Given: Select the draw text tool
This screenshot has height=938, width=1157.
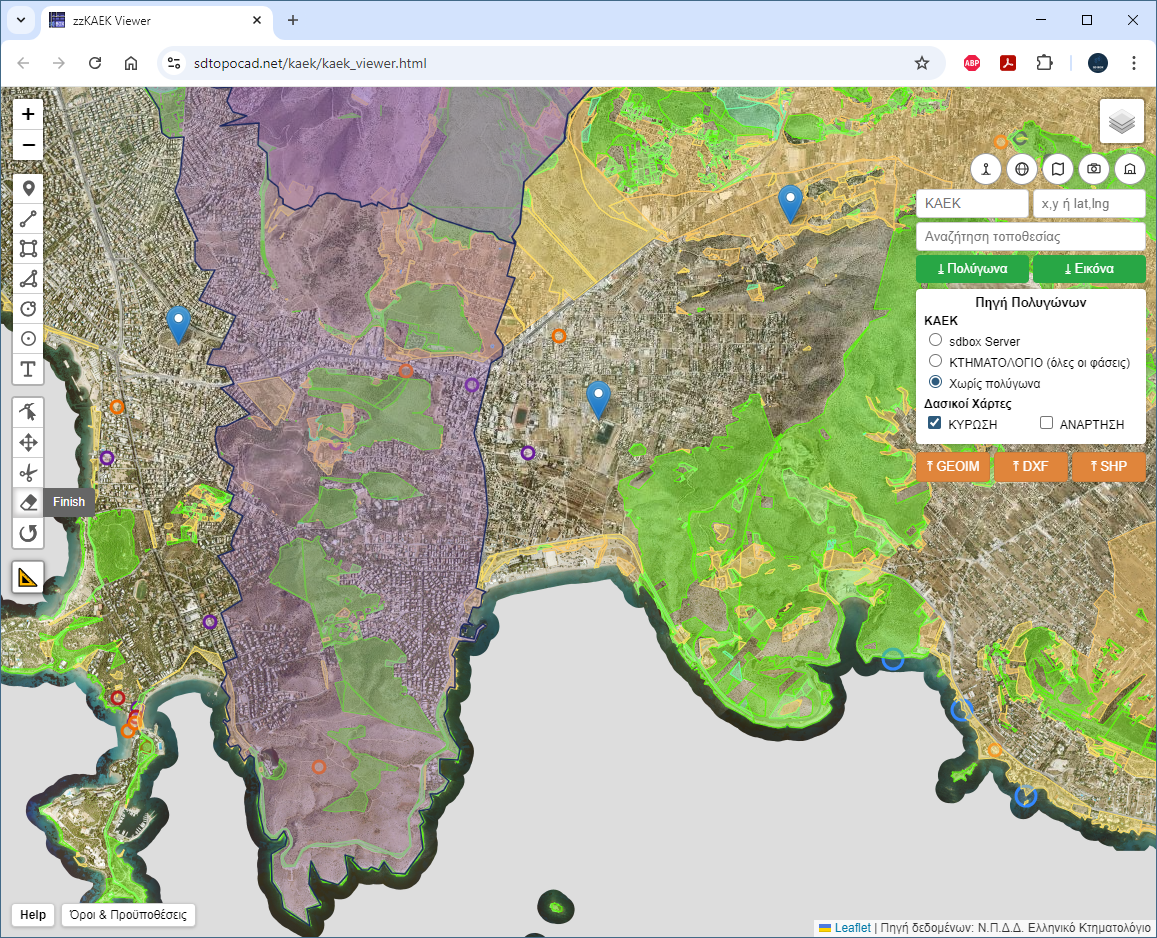Looking at the screenshot, I should (x=28, y=370).
